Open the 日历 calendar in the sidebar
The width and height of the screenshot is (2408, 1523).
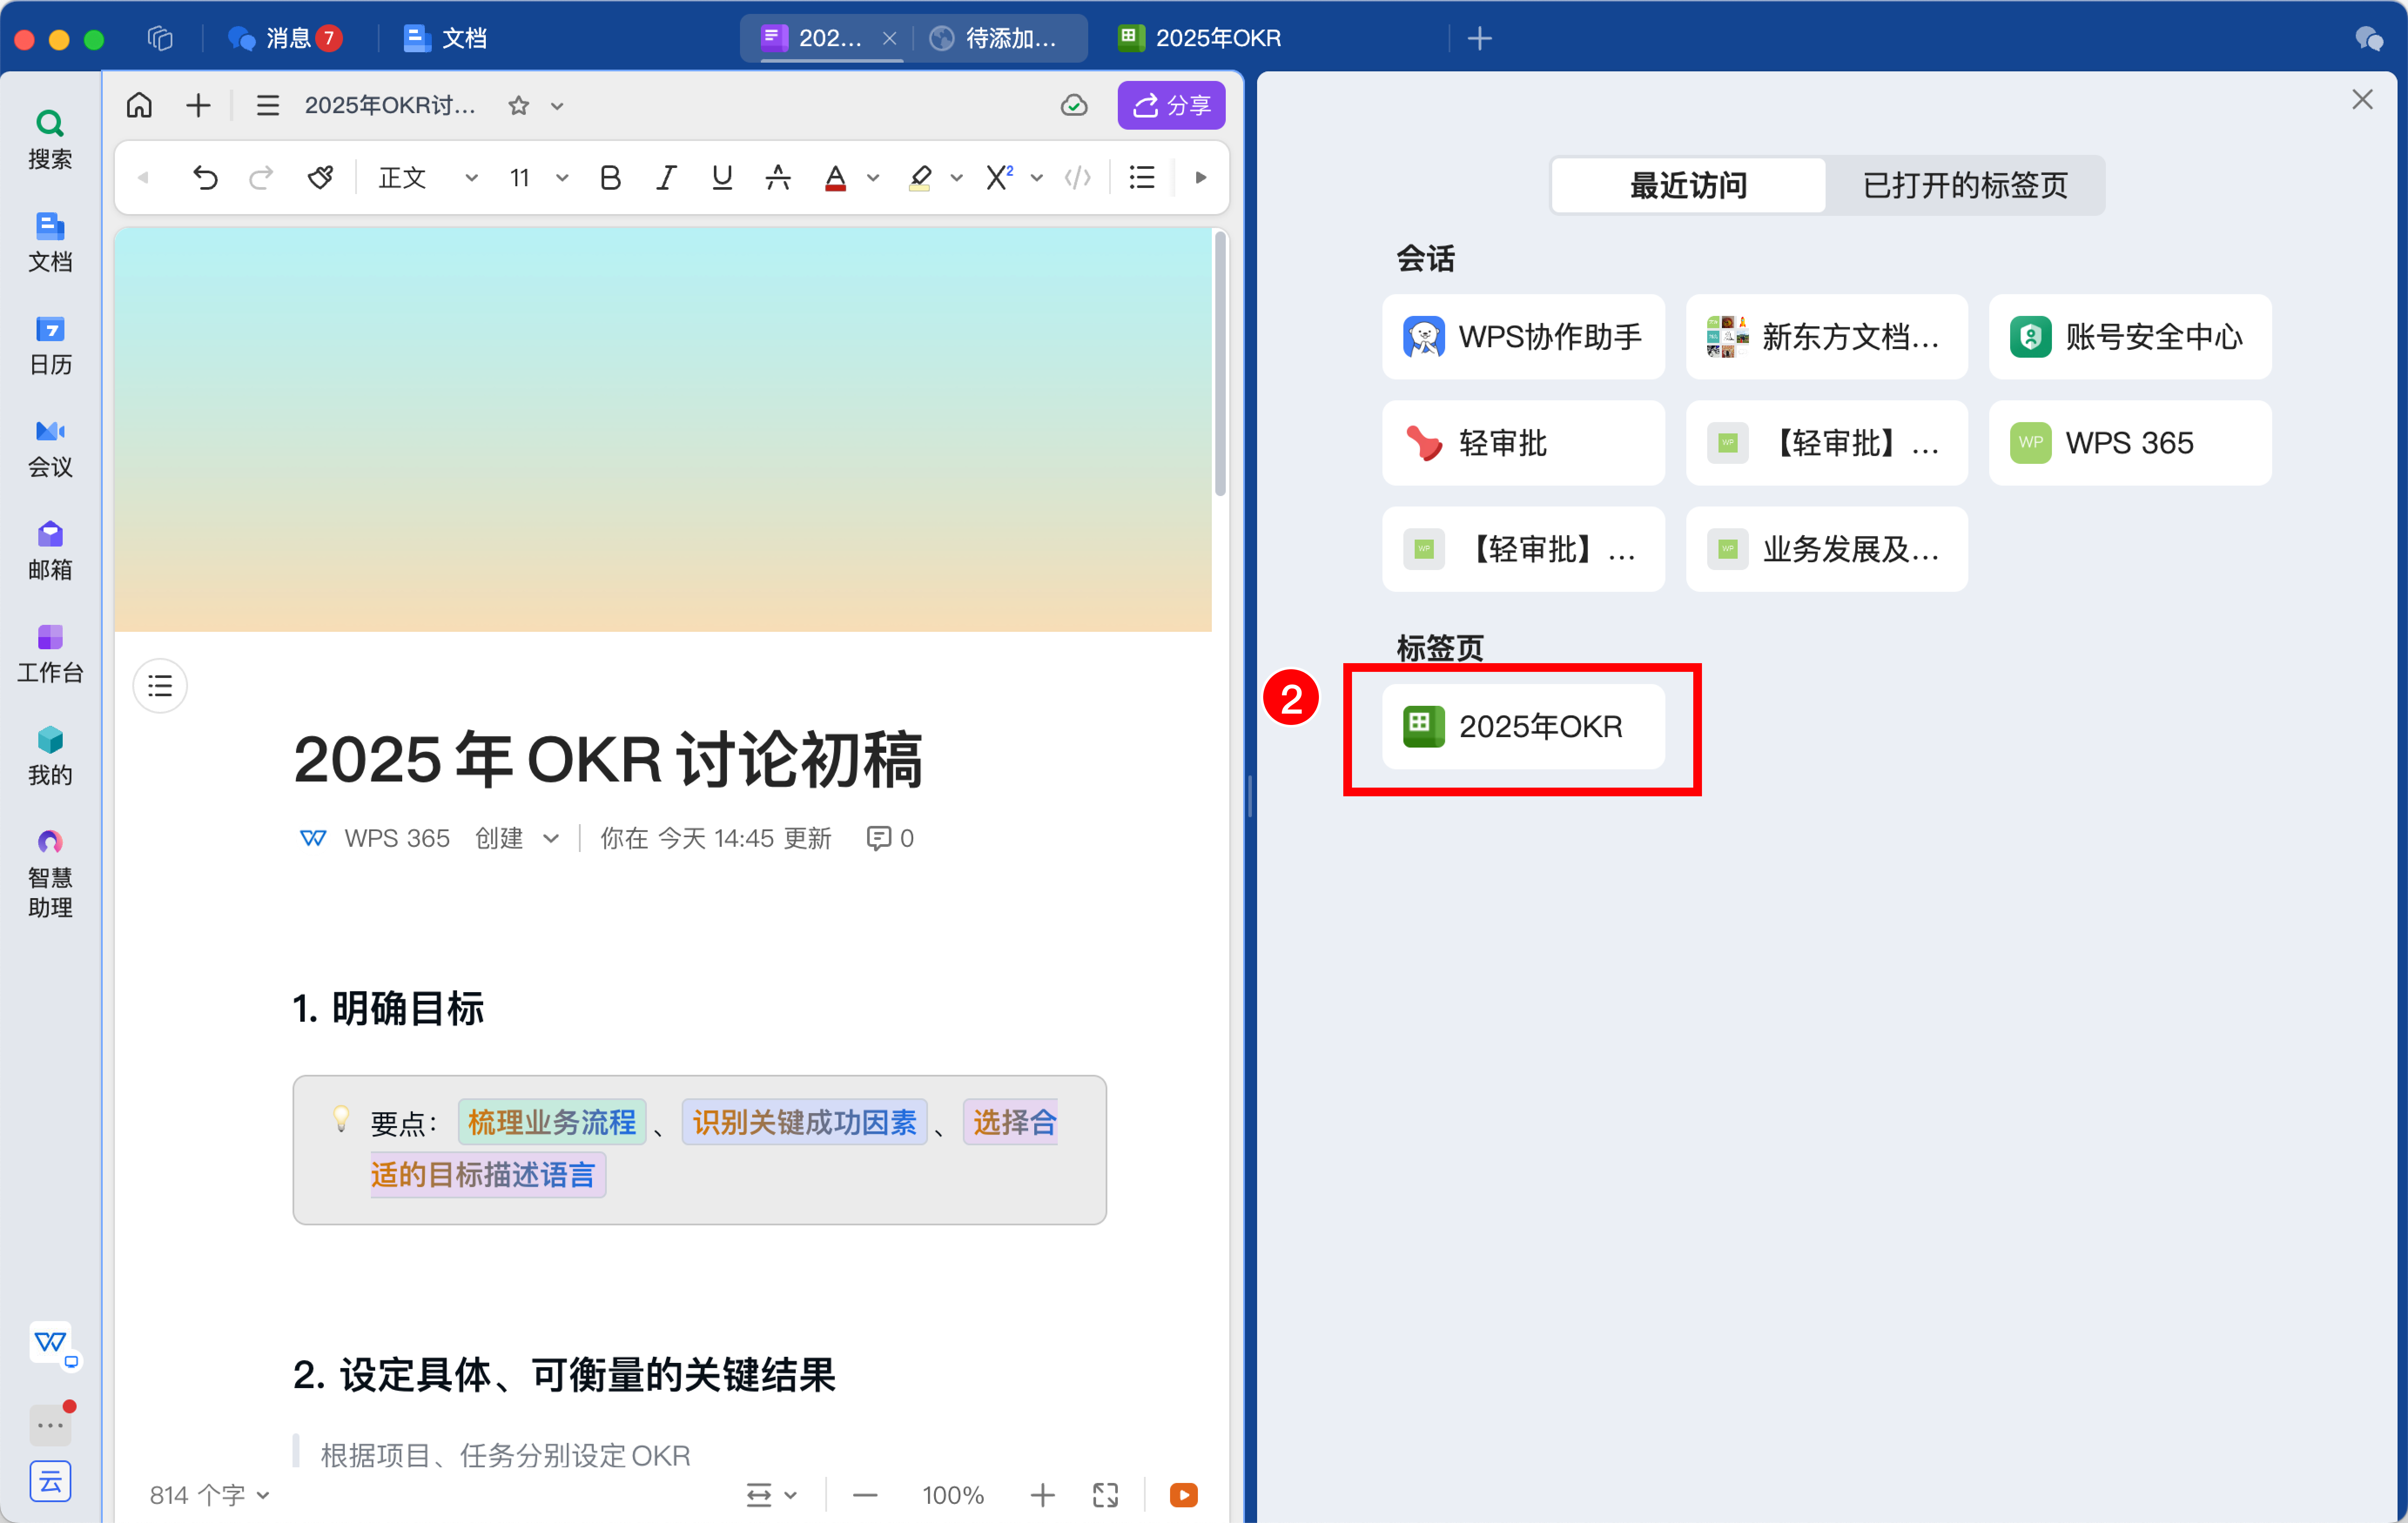[x=50, y=345]
